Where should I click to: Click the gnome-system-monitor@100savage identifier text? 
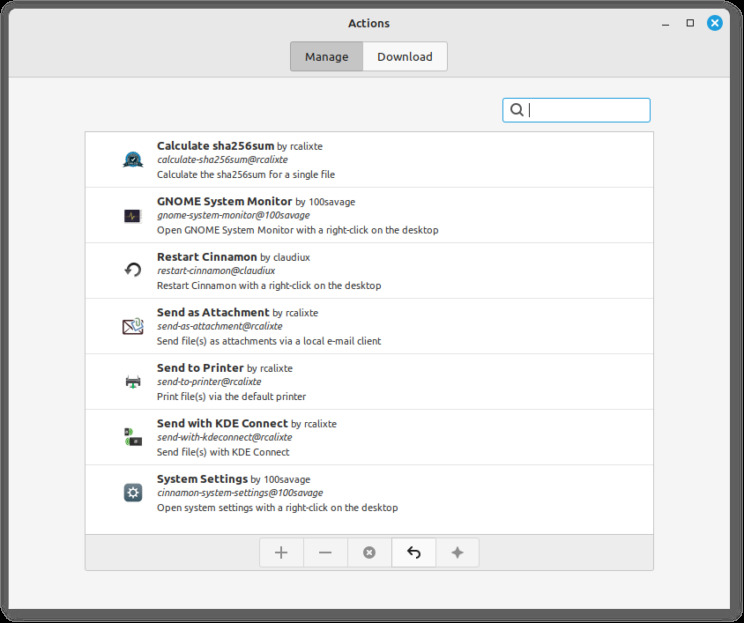point(233,215)
